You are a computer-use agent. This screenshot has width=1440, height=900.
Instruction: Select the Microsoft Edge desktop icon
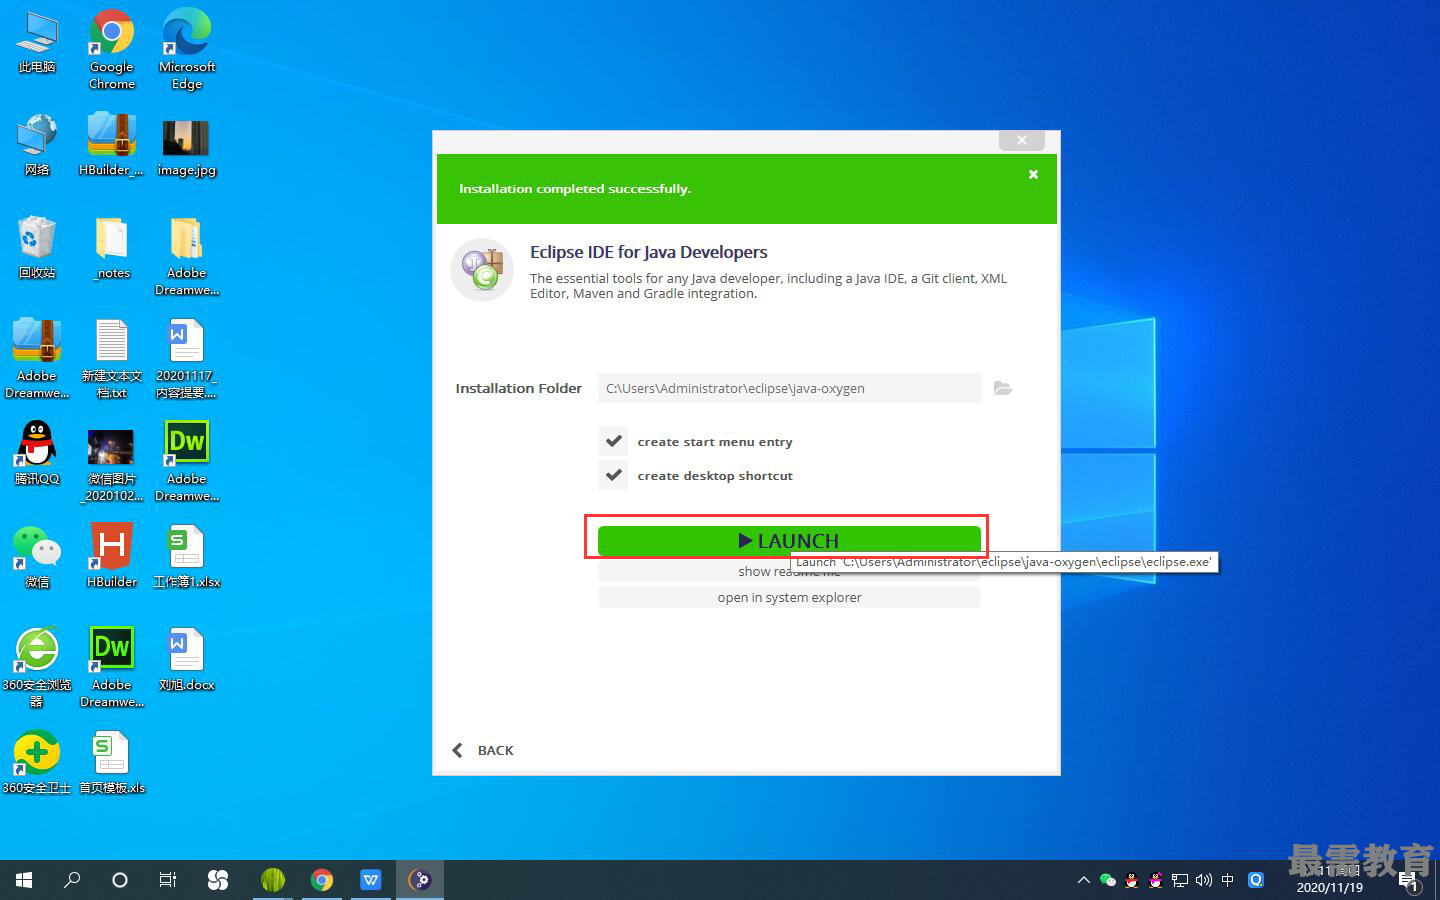pyautogui.click(x=187, y=50)
